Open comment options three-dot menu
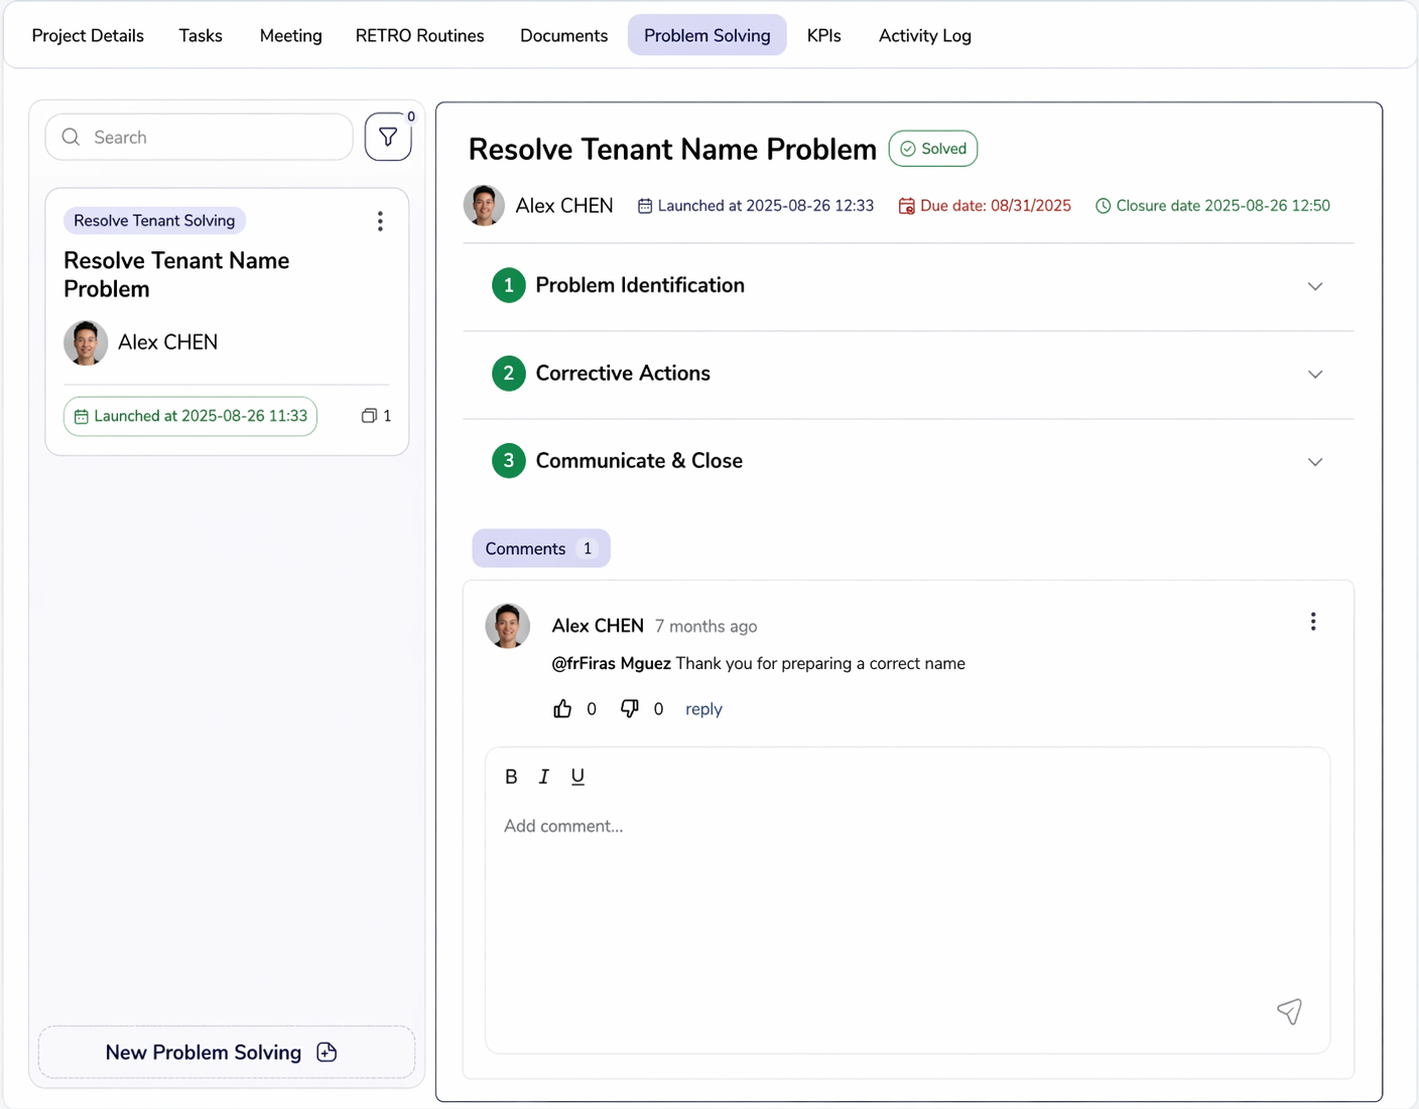The height and width of the screenshot is (1109, 1419). point(1313,622)
